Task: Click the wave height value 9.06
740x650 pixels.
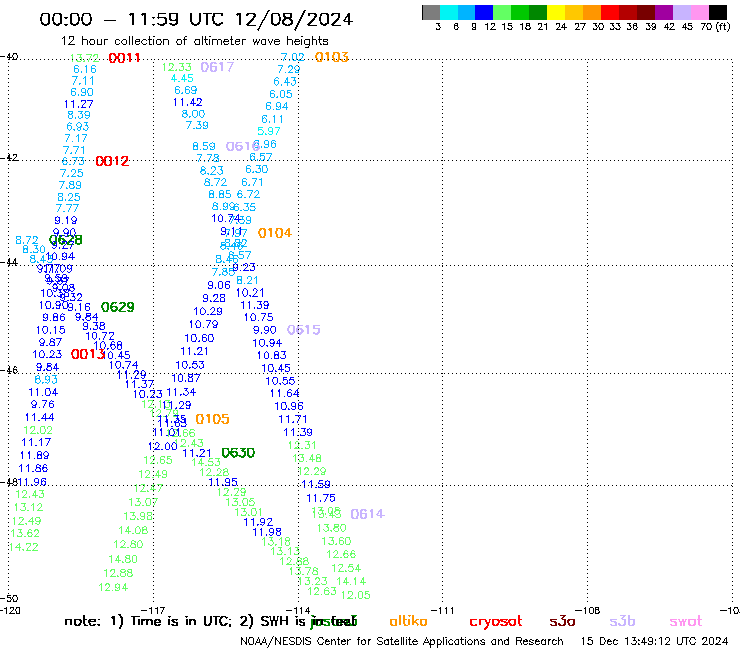Action: [219, 285]
